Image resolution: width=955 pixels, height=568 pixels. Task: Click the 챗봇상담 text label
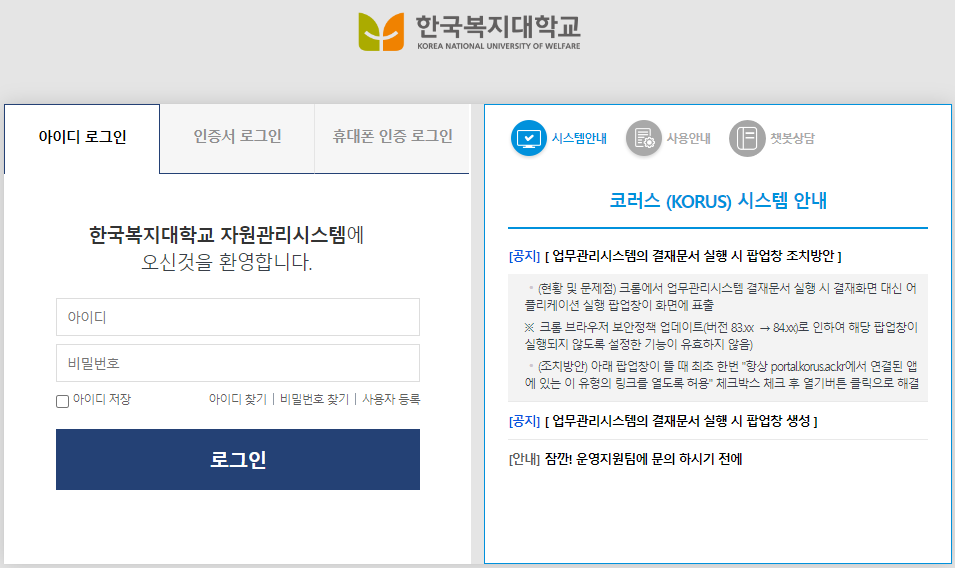tap(792, 139)
